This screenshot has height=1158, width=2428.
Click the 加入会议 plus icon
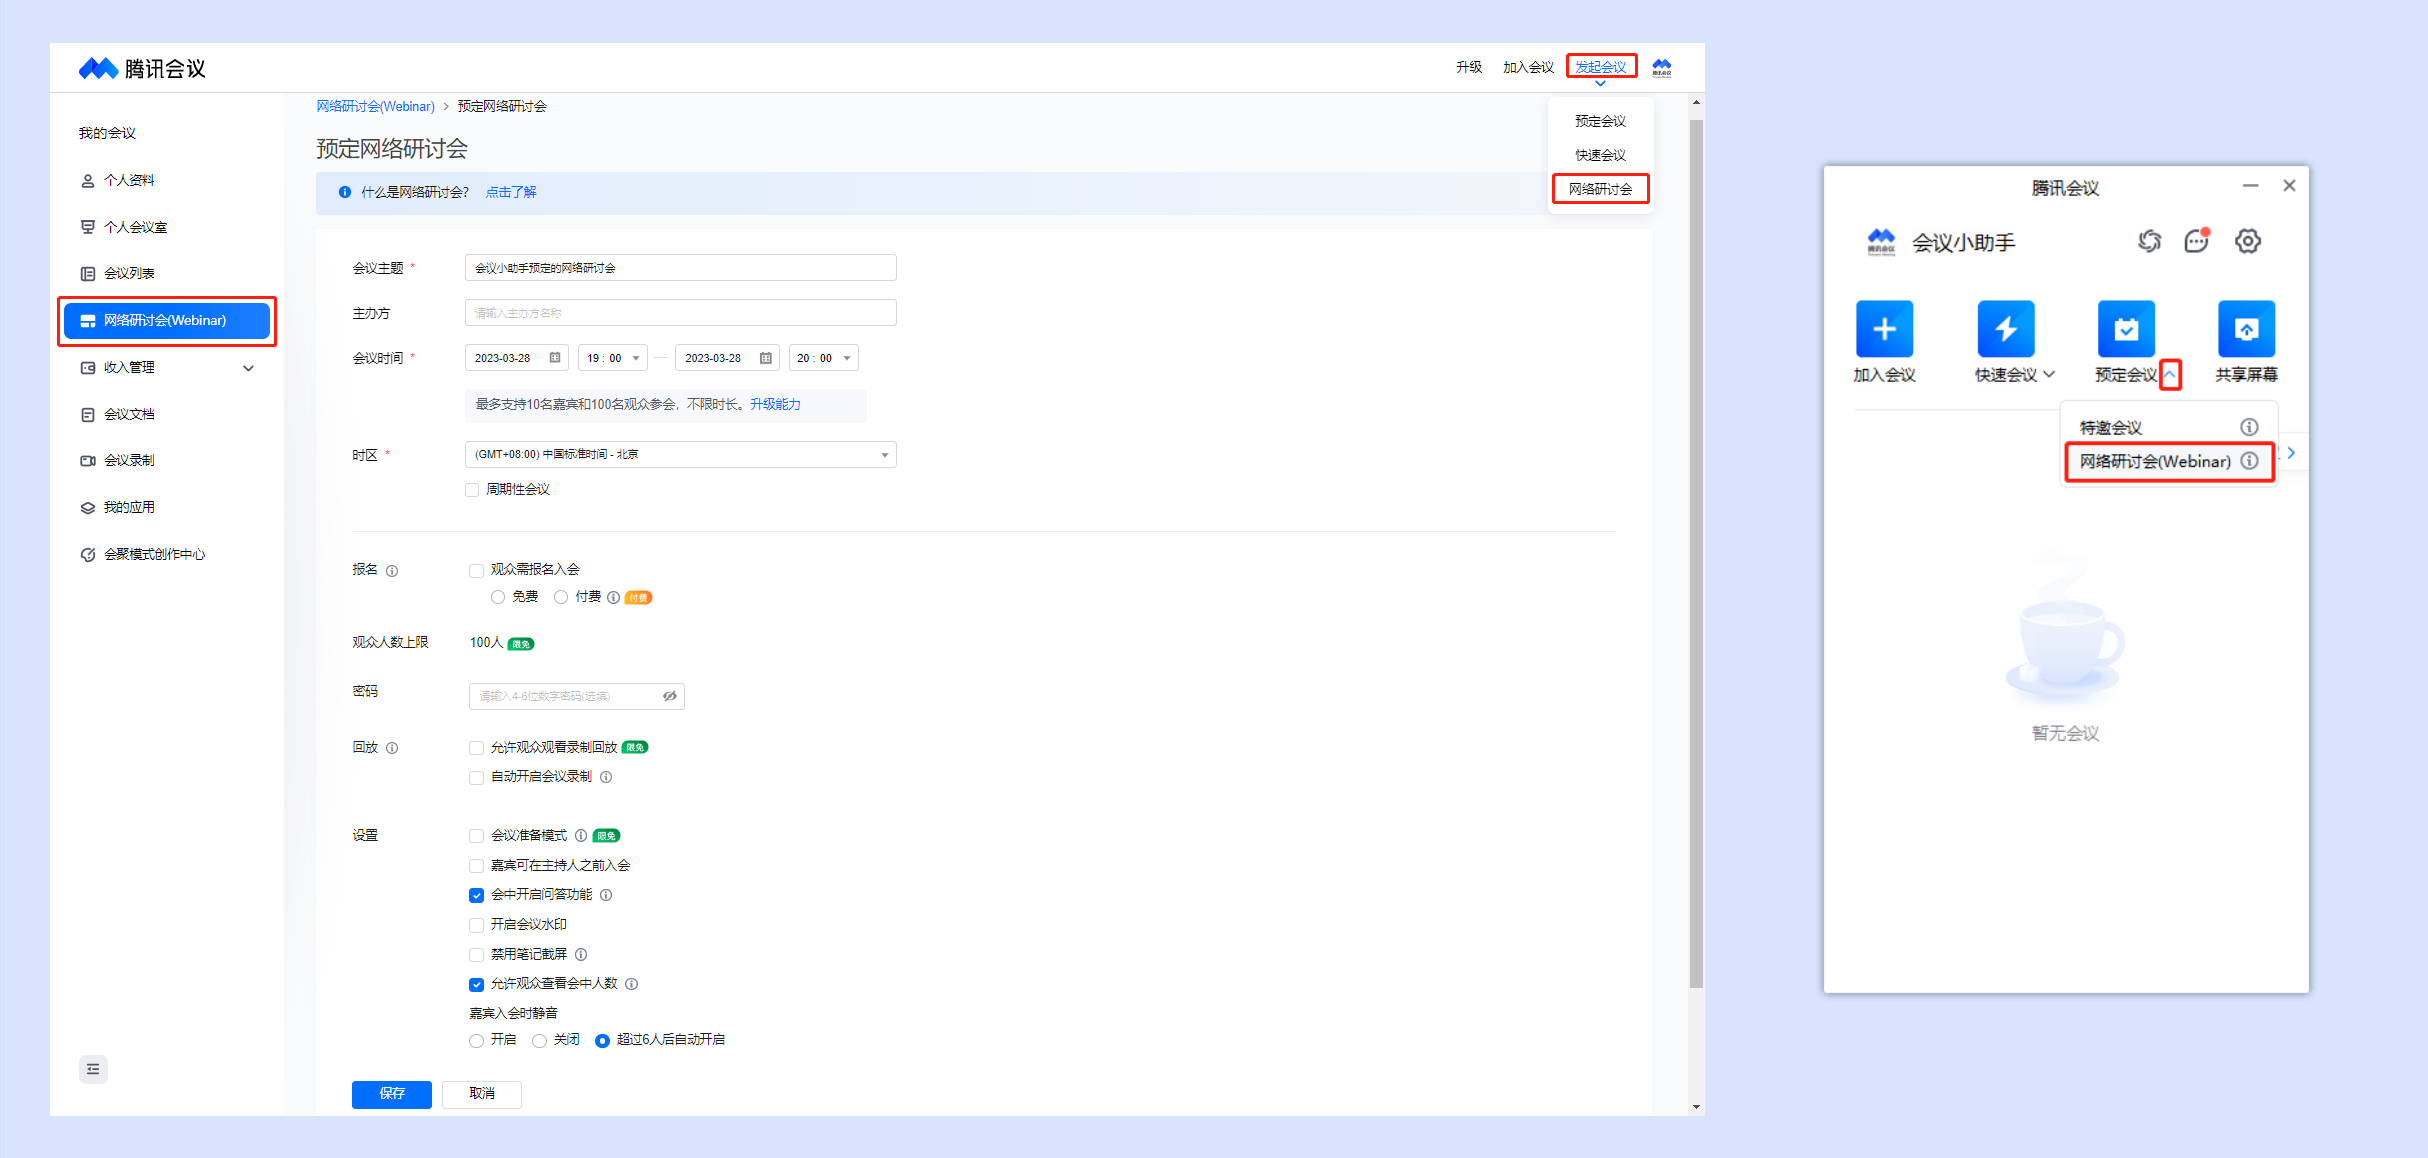click(1884, 329)
